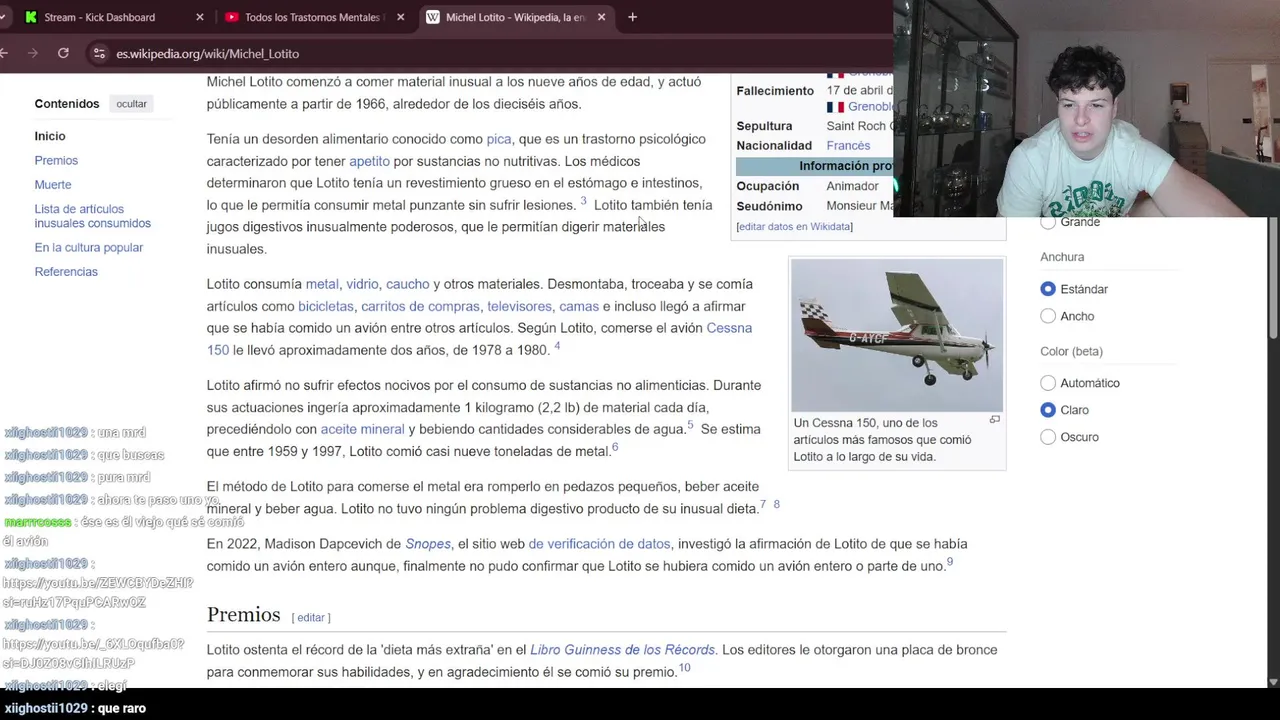Open carritos de compras link
The height and width of the screenshot is (720, 1280).
point(420,306)
